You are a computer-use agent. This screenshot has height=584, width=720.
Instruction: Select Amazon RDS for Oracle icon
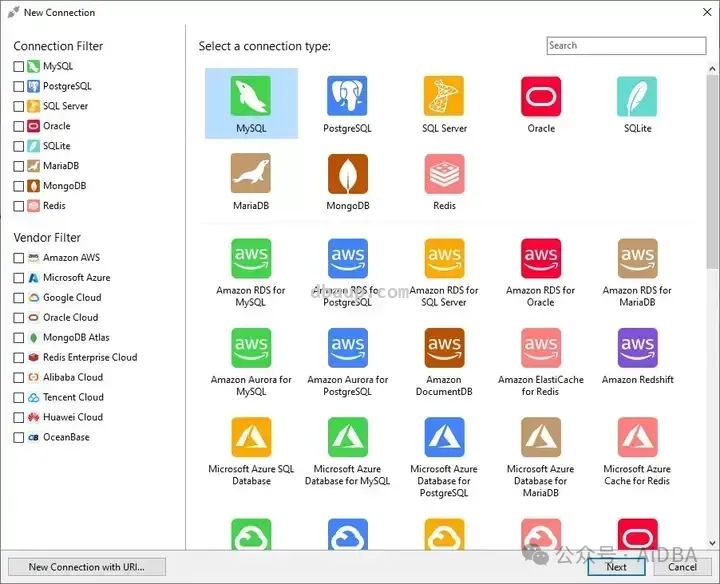[541, 258]
